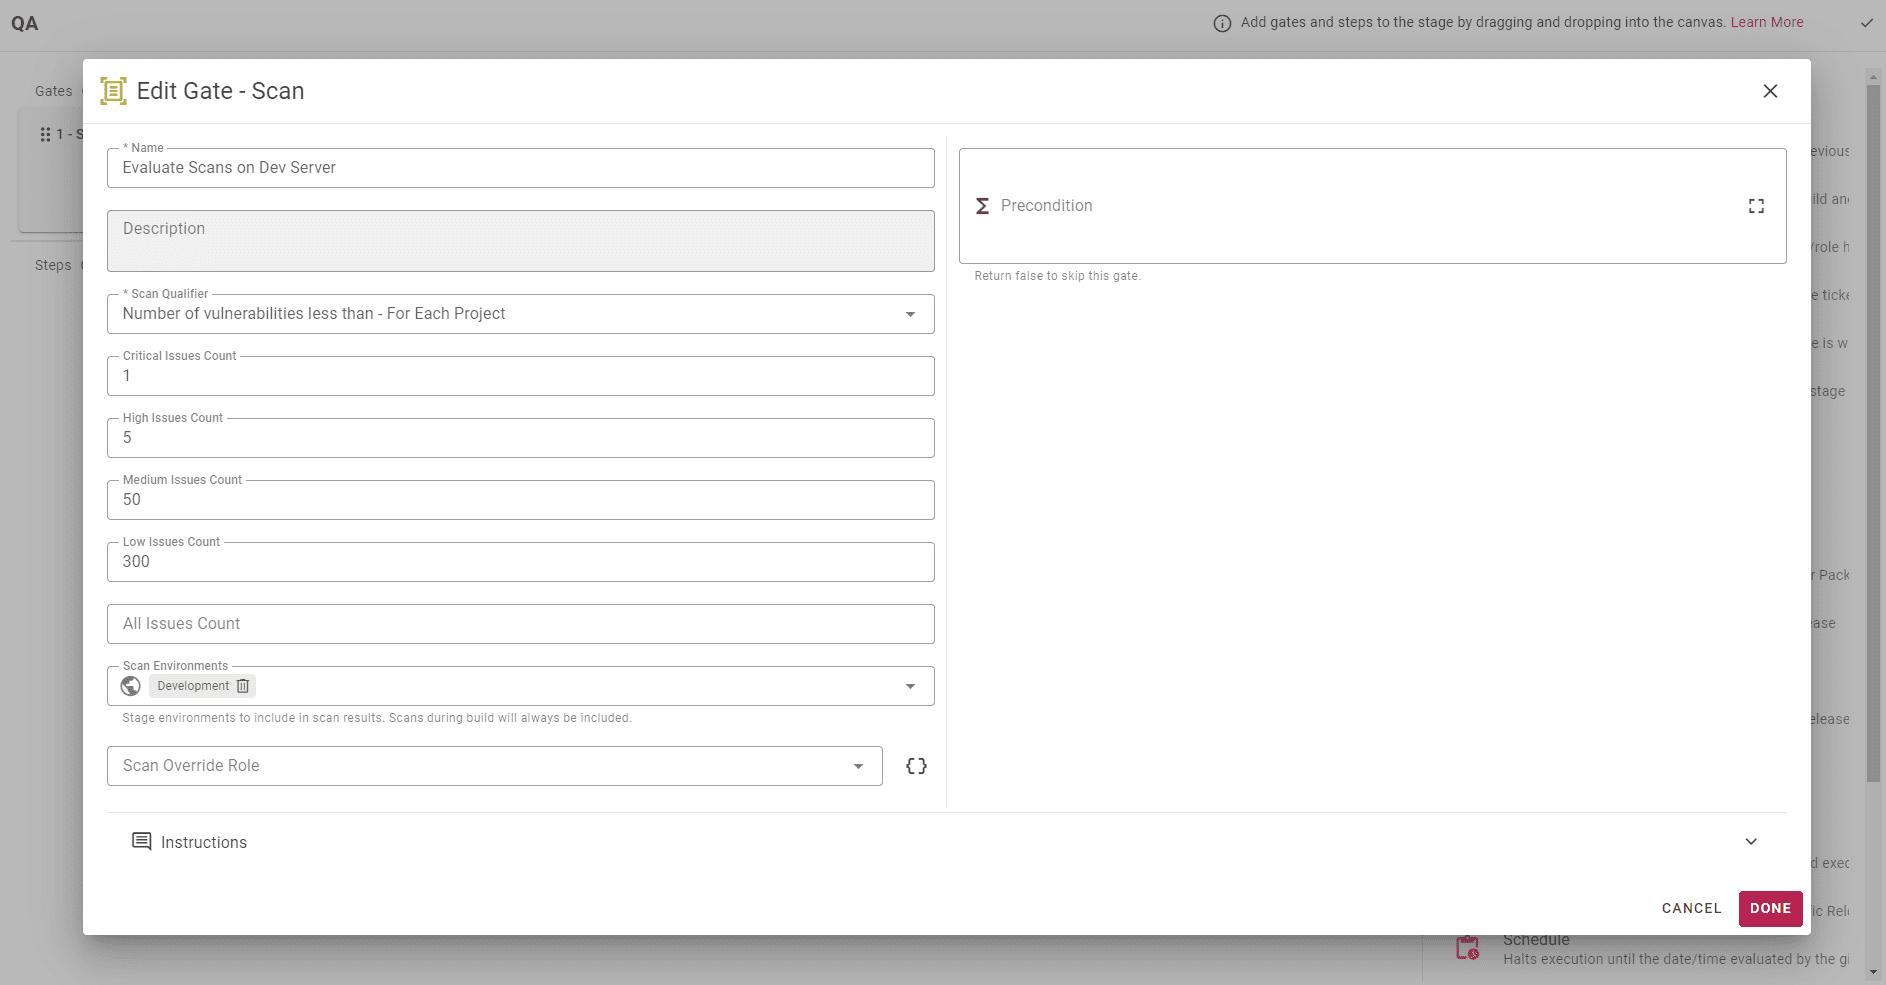Open the Learn More link in the banner

(1766, 22)
